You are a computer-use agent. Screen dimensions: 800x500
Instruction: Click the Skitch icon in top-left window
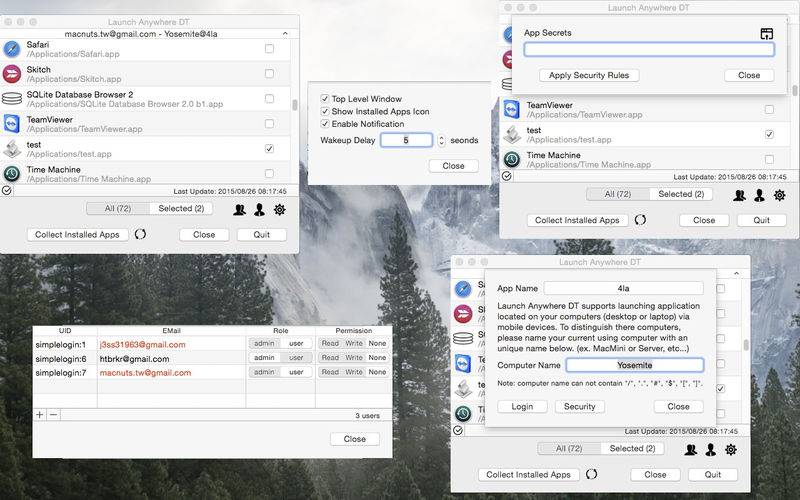(x=12, y=74)
